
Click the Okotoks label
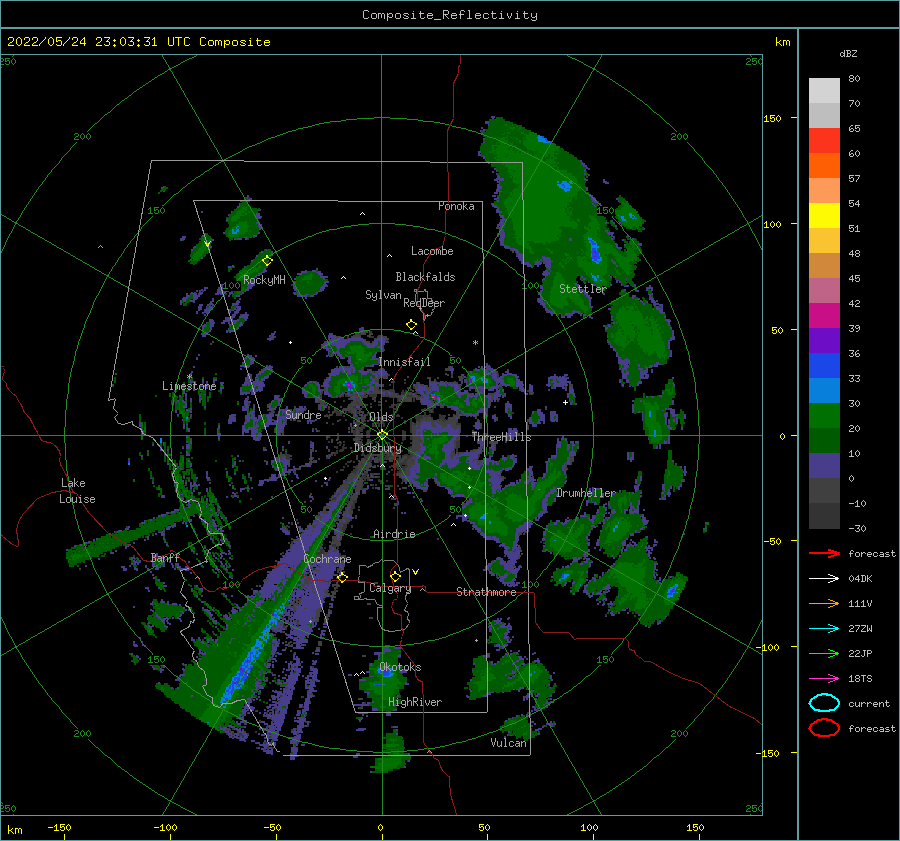[x=400, y=668]
